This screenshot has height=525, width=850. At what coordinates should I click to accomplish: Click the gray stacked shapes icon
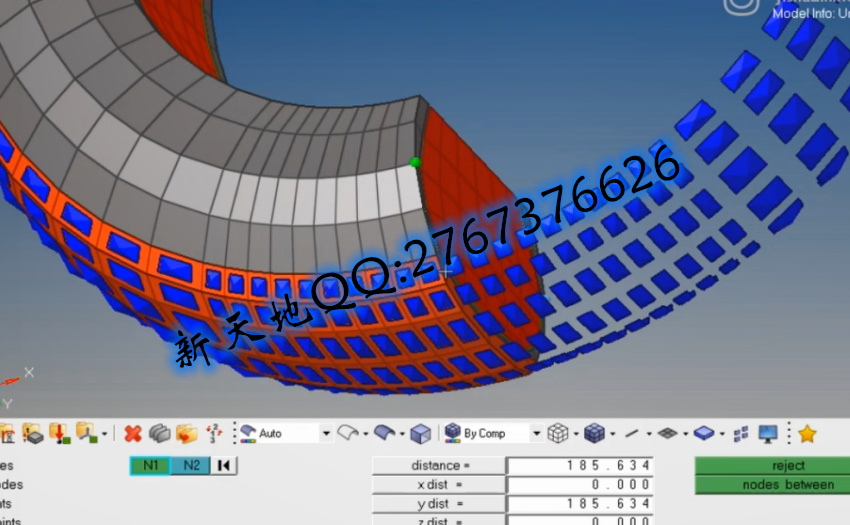click(x=159, y=433)
